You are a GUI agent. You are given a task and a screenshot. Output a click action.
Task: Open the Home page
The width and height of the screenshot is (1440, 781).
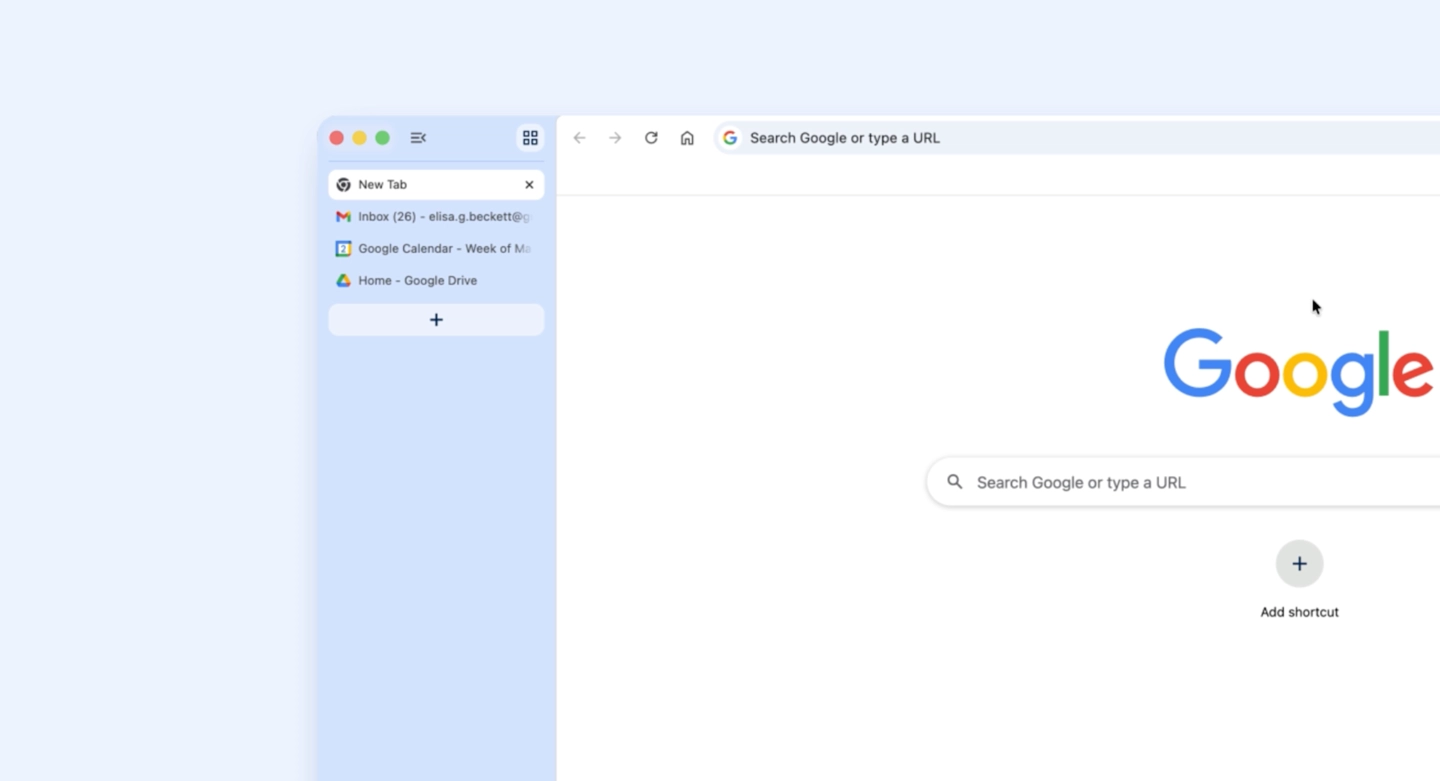tap(687, 137)
